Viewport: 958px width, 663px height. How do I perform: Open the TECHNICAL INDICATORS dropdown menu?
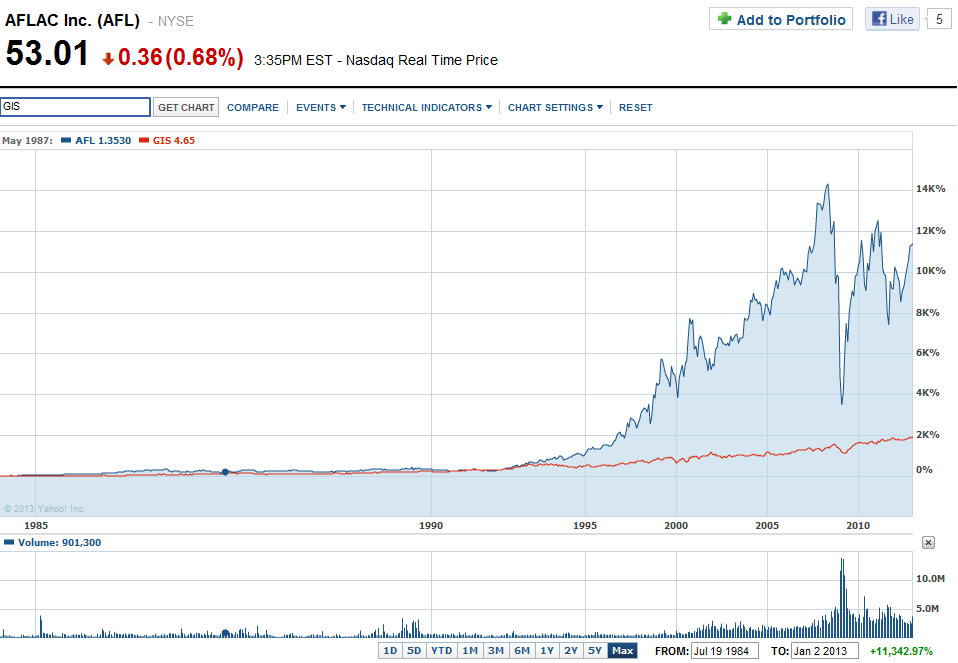pos(426,108)
